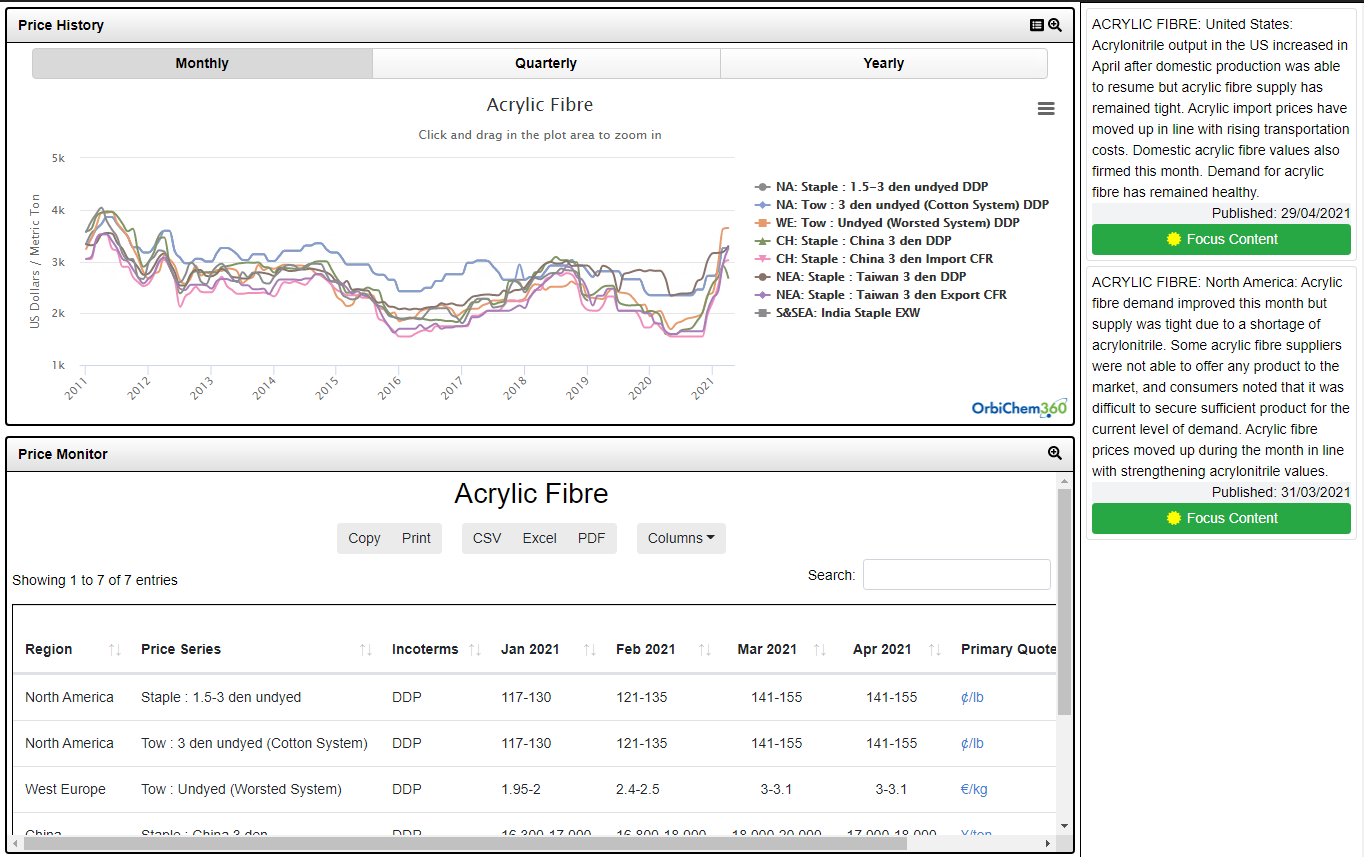Click the 'Published: 31/03/2021' date
The image size is (1364, 857).
pyautogui.click(x=1281, y=492)
